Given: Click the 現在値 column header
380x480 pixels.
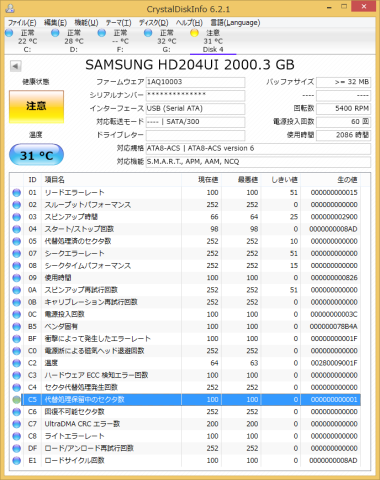Looking at the screenshot, I should pyautogui.click(x=201, y=180).
